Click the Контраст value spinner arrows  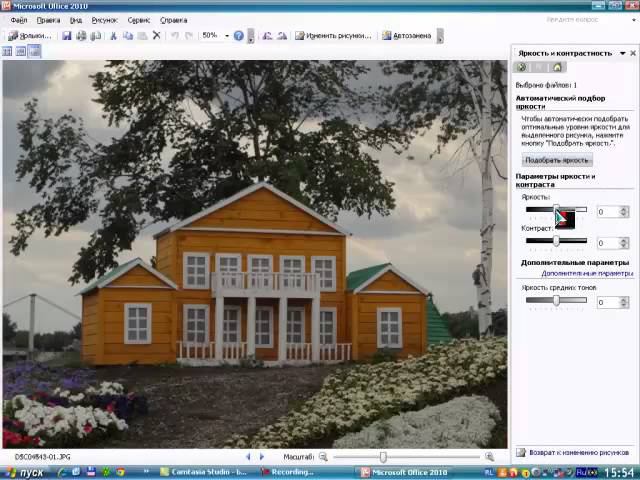[623, 243]
